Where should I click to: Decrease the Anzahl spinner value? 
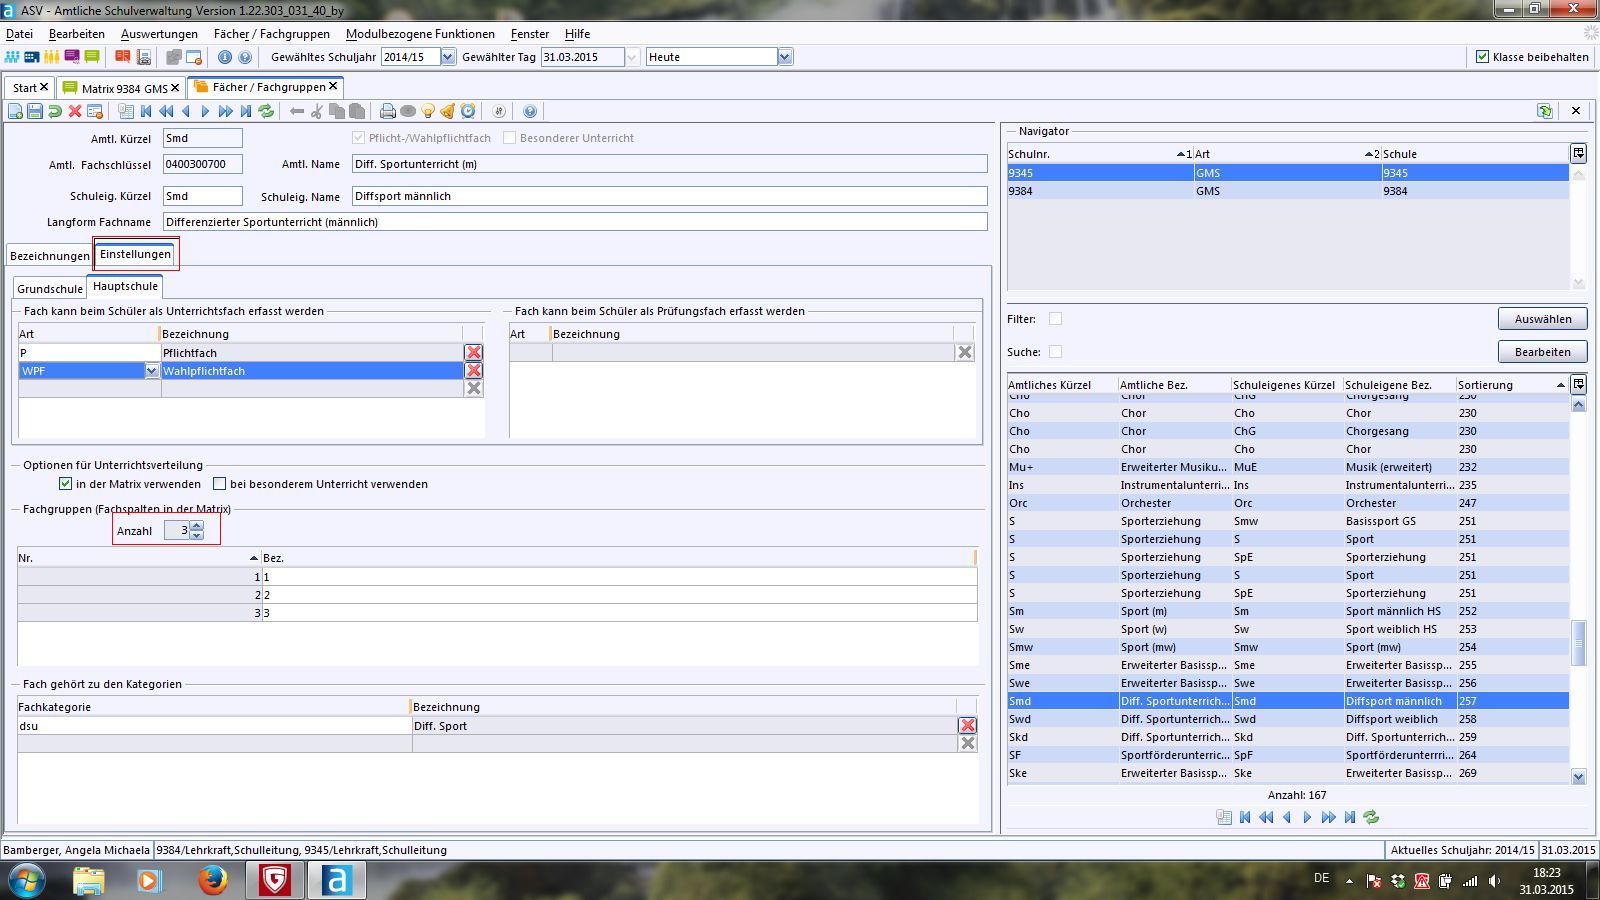click(x=197, y=535)
